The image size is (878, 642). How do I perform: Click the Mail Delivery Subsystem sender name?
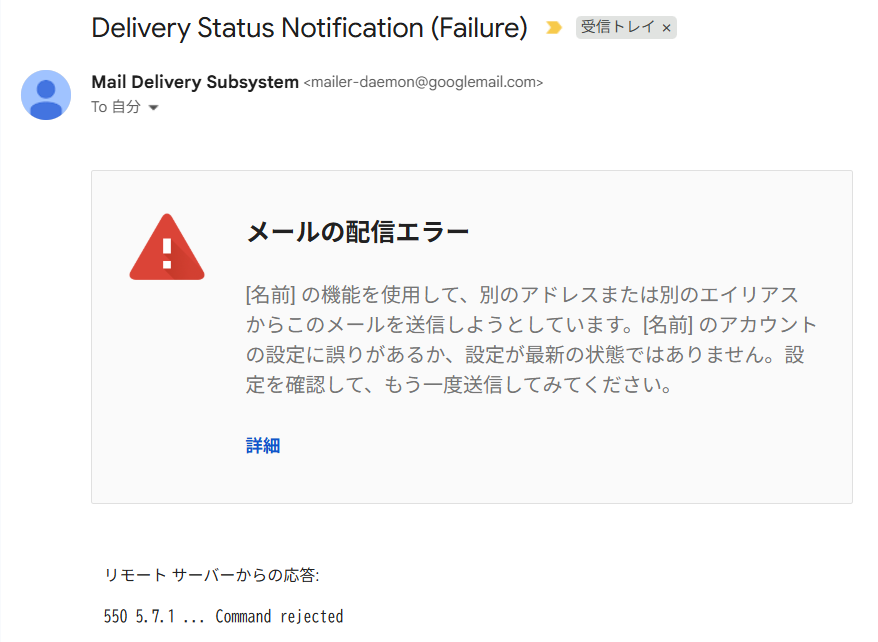coord(195,82)
